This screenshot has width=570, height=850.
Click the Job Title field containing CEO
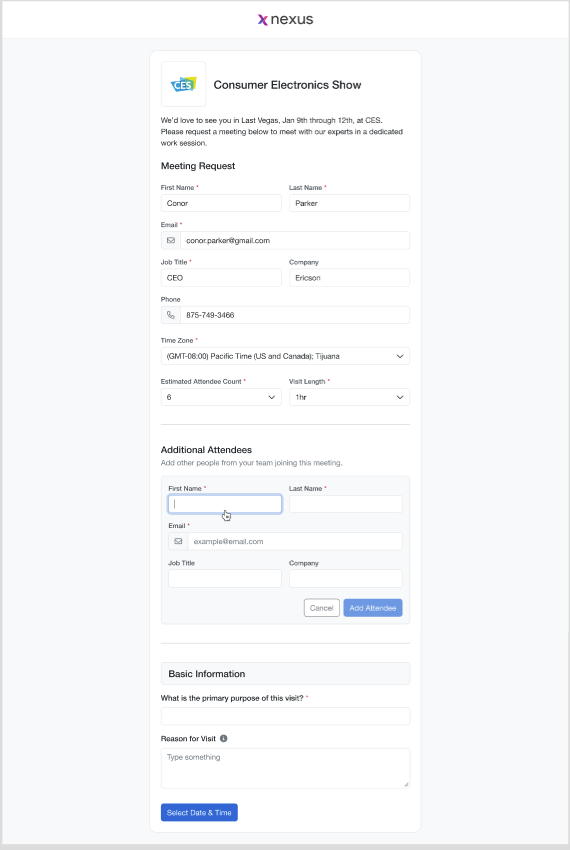tap(221, 278)
